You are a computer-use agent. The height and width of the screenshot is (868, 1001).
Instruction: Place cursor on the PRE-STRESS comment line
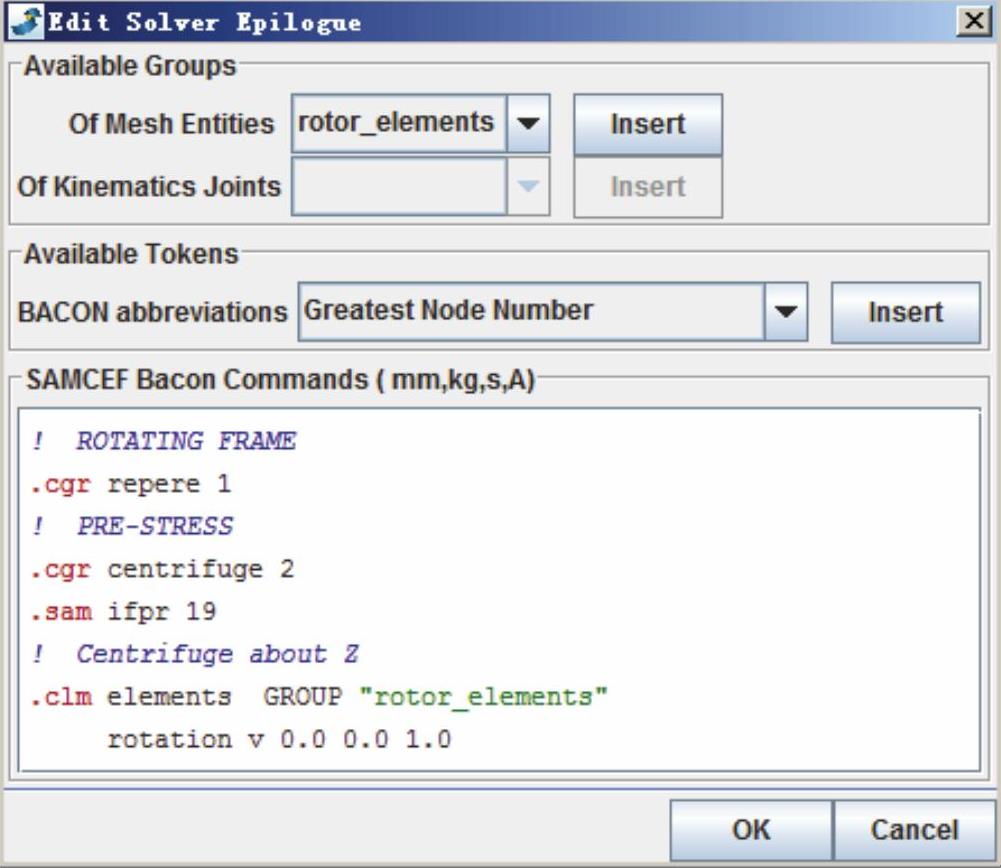(x=154, y=527)
